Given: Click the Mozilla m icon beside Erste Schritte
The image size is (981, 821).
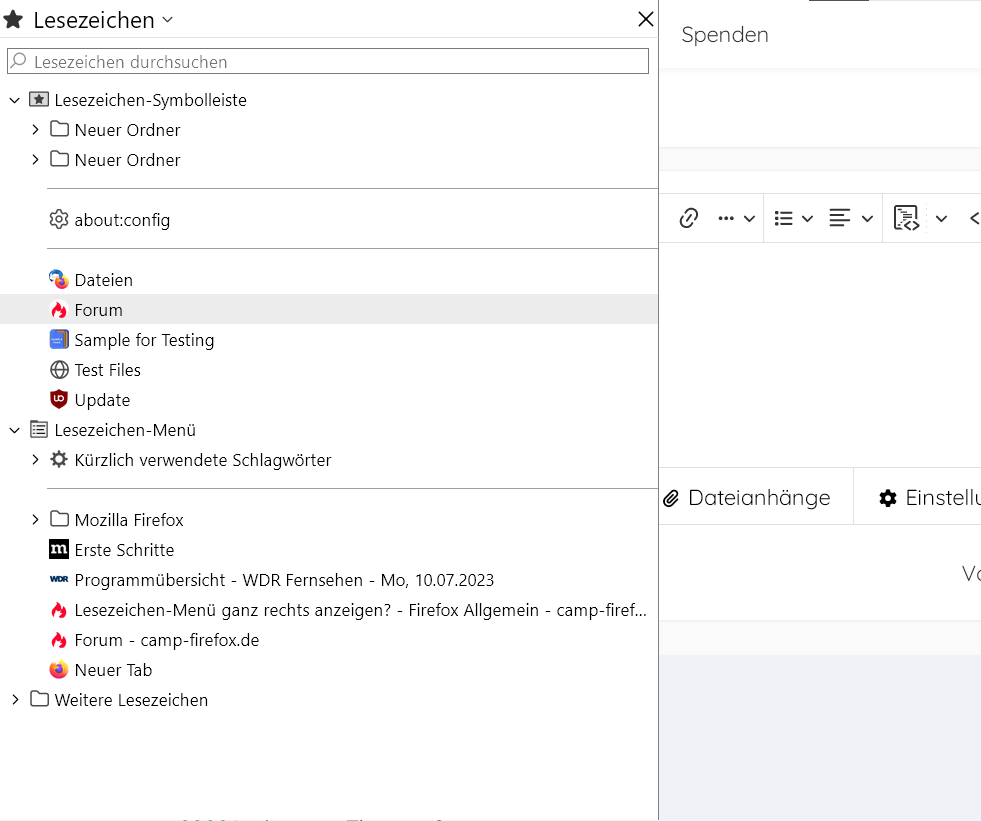Looking at the screenshot, I should [59, 549].
